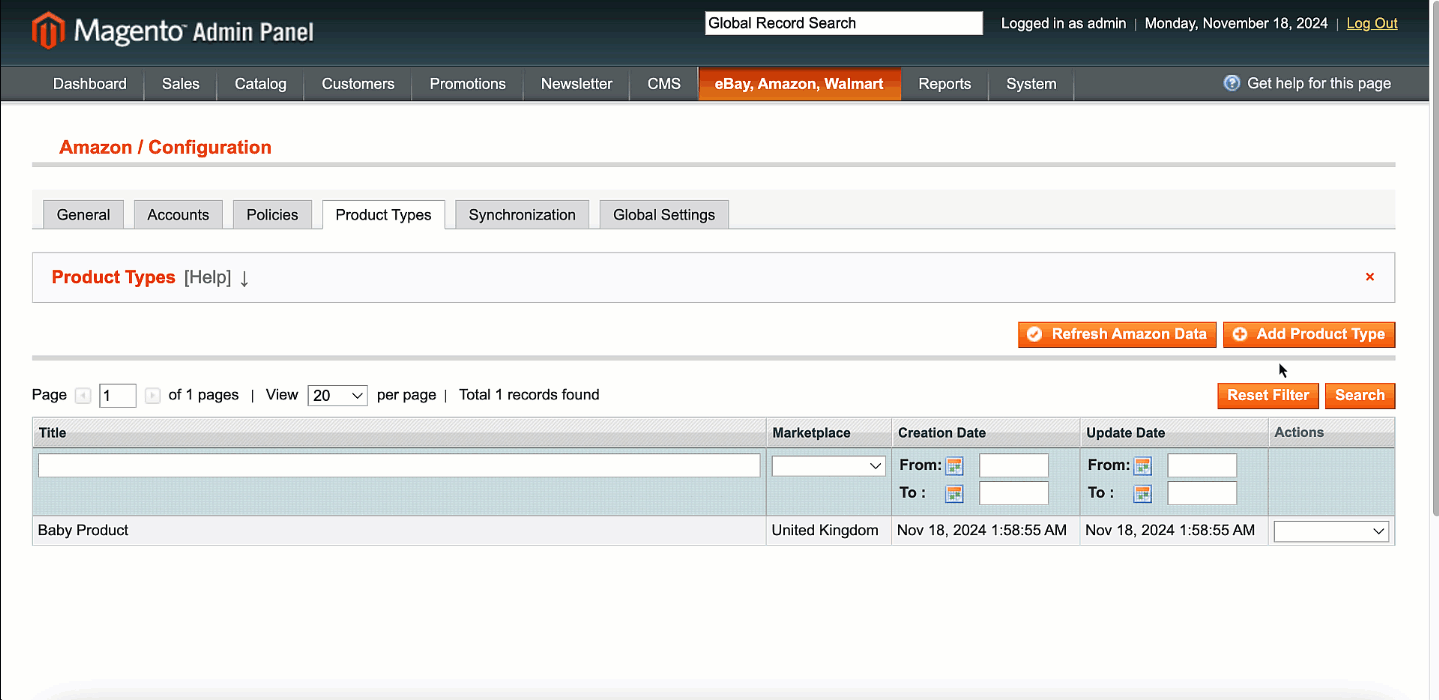The image size is (1439, 700).
Task: Click the Magento logo icon
Action: click(x=47, y=31)
